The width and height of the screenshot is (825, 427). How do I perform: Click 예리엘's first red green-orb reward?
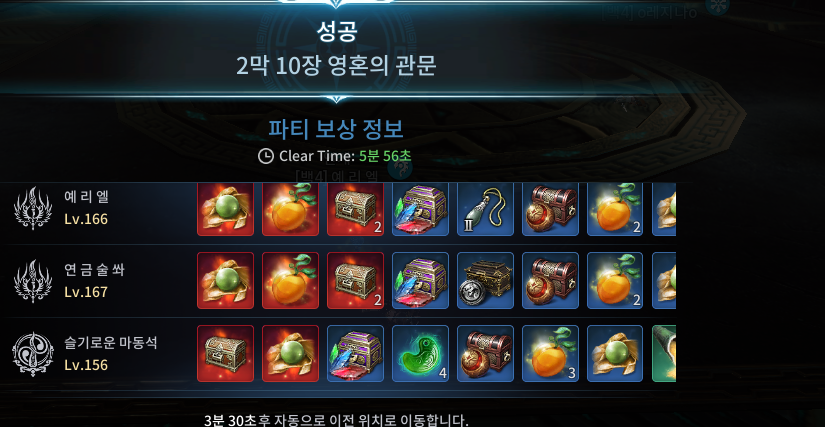click(225, 208)
